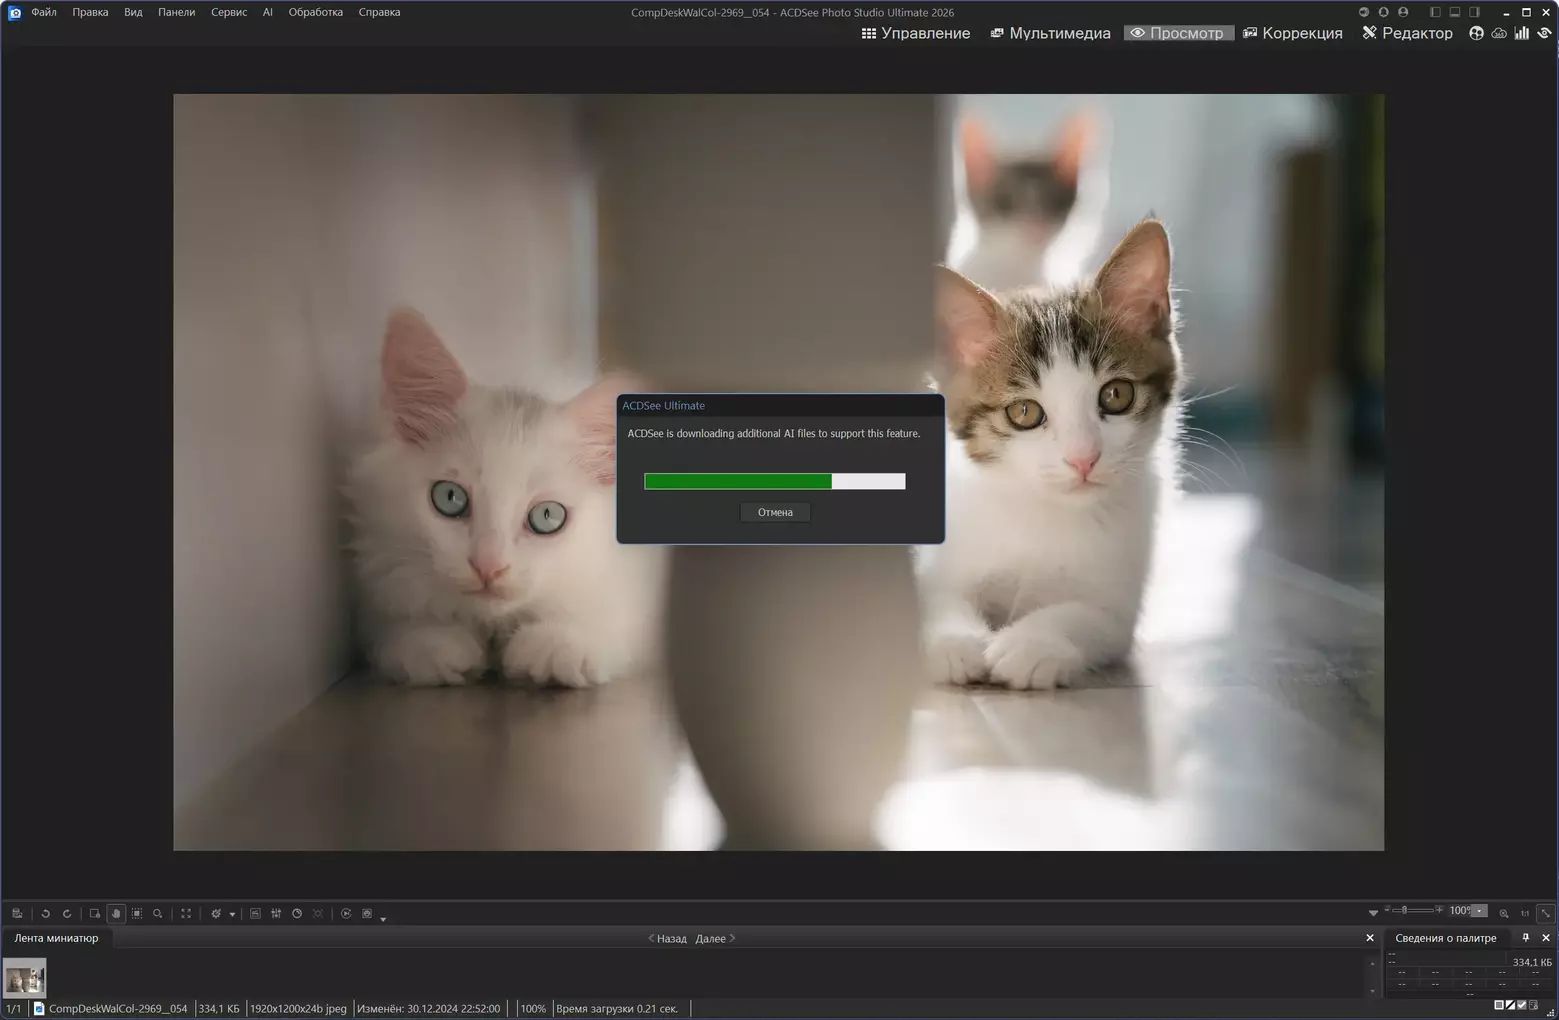1559x1020 pixels.
Task: Click the zoom slider handle
Action: pyautogui.click(x=1405, y=910)
